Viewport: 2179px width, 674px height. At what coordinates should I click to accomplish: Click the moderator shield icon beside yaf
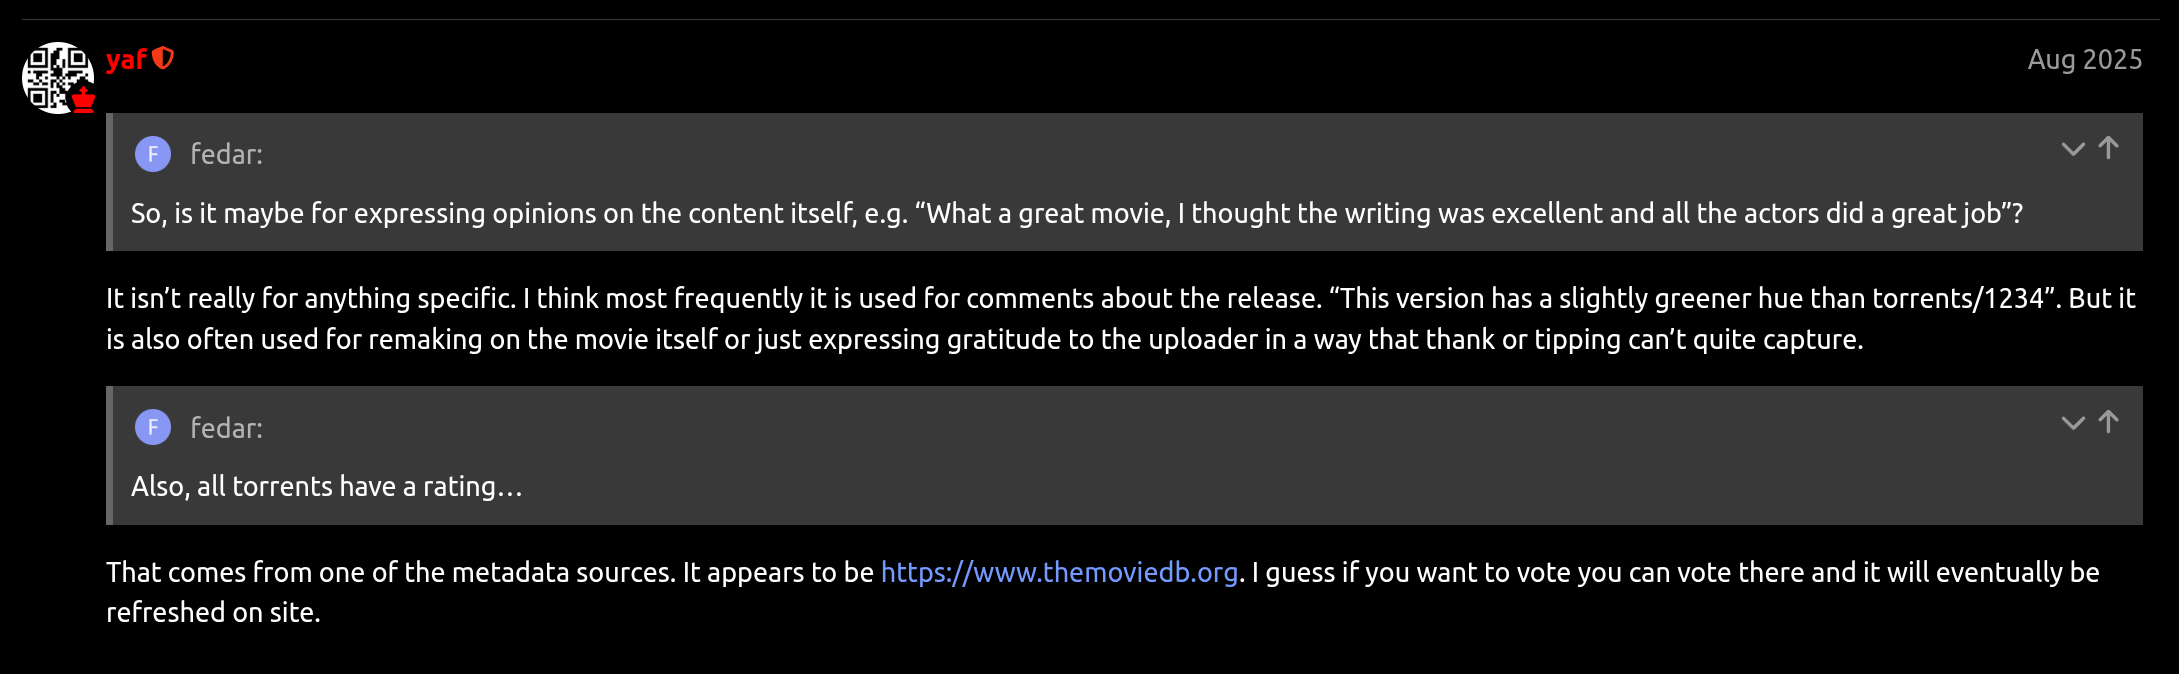pyautogui.click(x=163, y=59)
